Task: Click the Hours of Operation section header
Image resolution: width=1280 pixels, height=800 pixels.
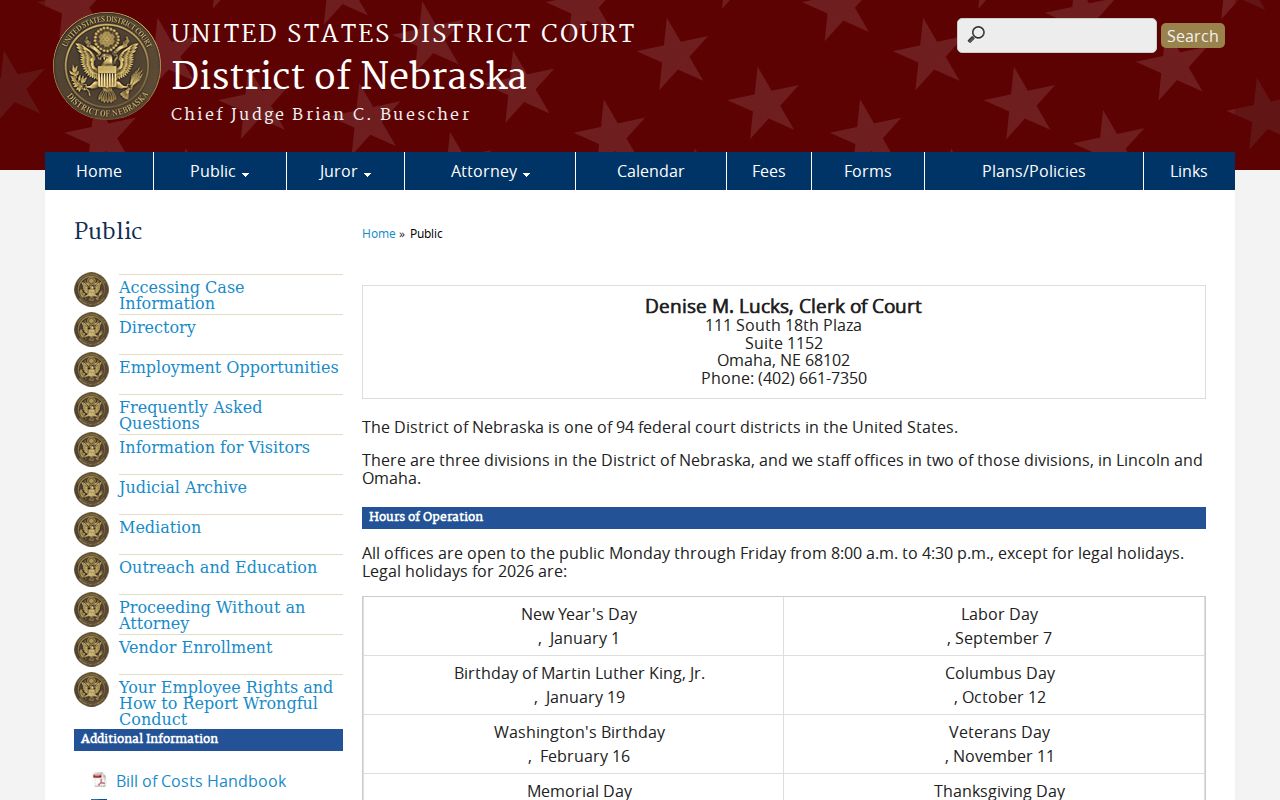Action: click(x=784, y=518)
